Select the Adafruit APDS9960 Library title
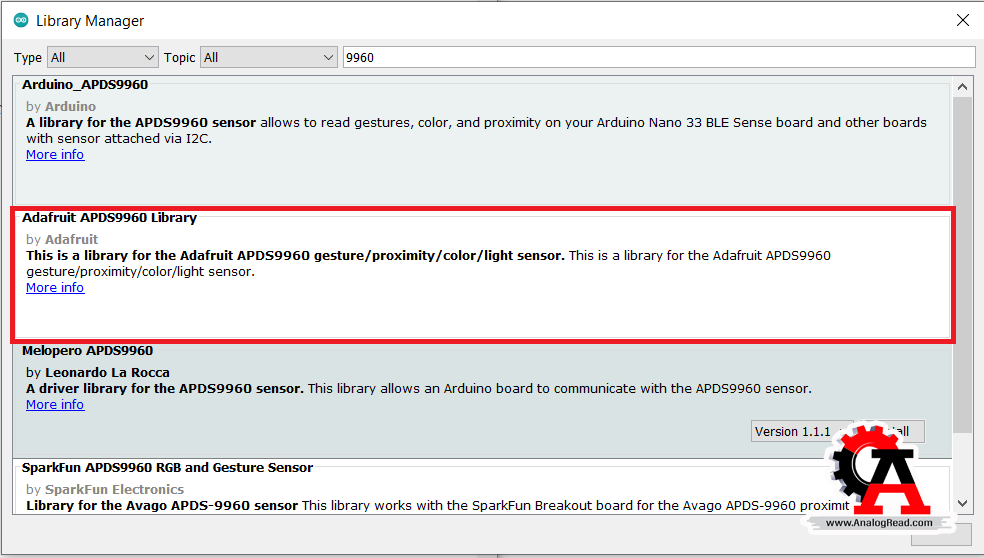Viewport: 984px width, 558px height. [109, 218]
